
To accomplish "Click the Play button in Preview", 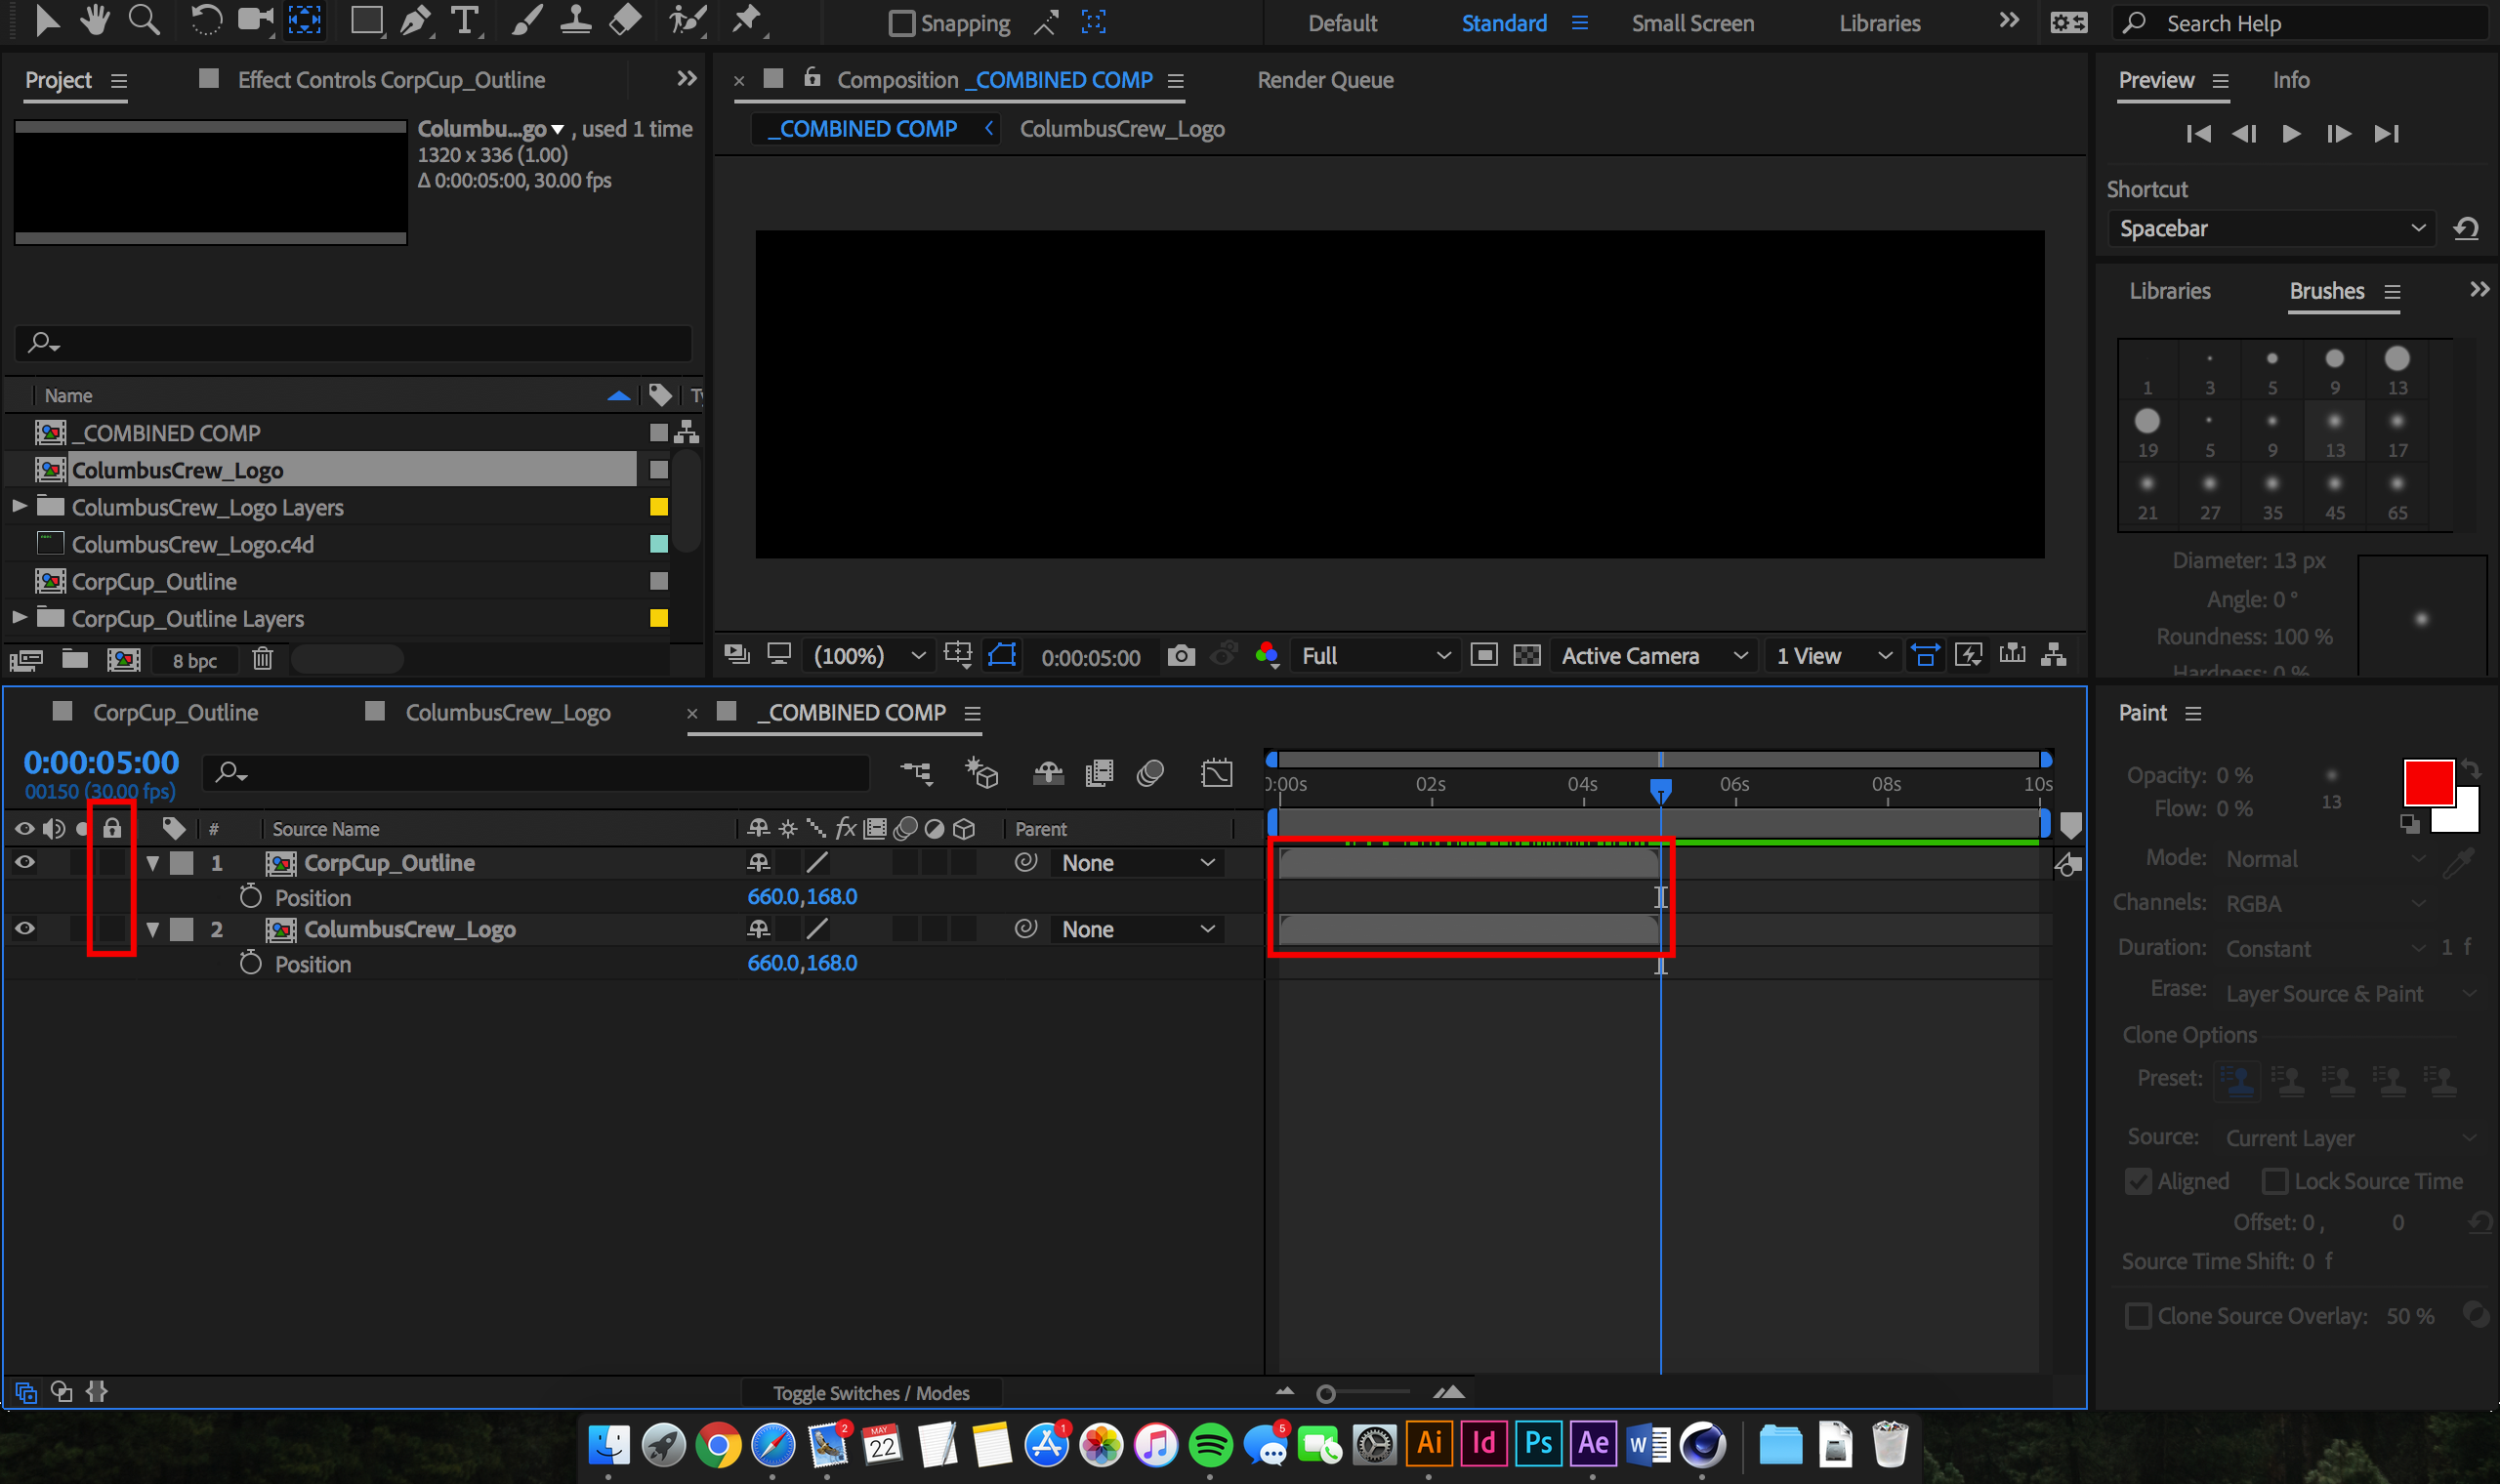I will pos(2291,134).
